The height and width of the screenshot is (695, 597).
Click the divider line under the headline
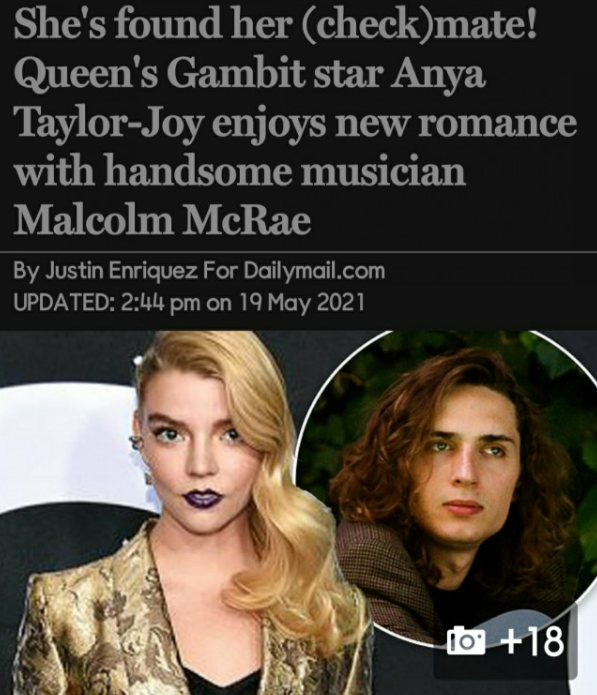click(298, 251)
